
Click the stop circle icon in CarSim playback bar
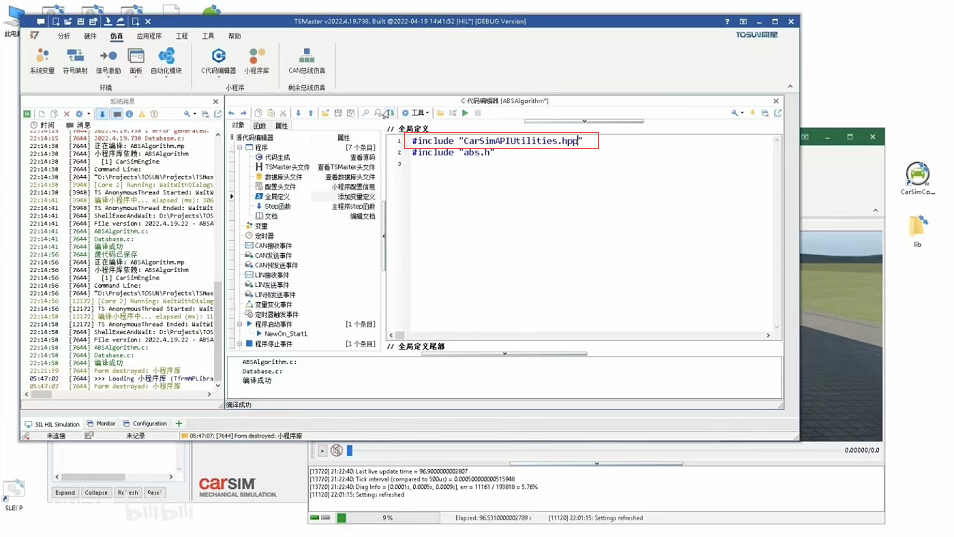coord(336,451)
